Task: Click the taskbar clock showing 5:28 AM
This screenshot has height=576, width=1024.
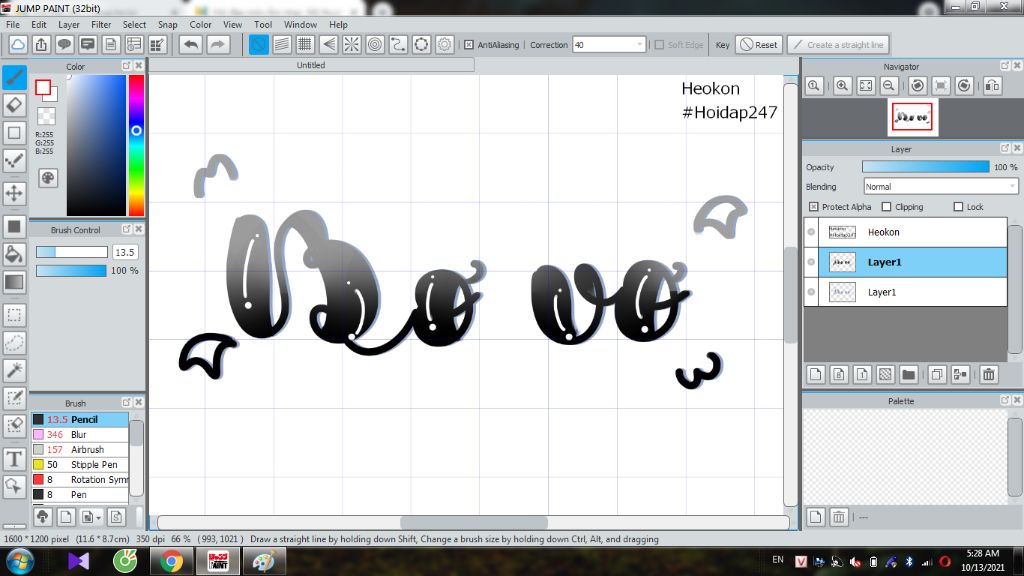Action: [x=982, y=553]
